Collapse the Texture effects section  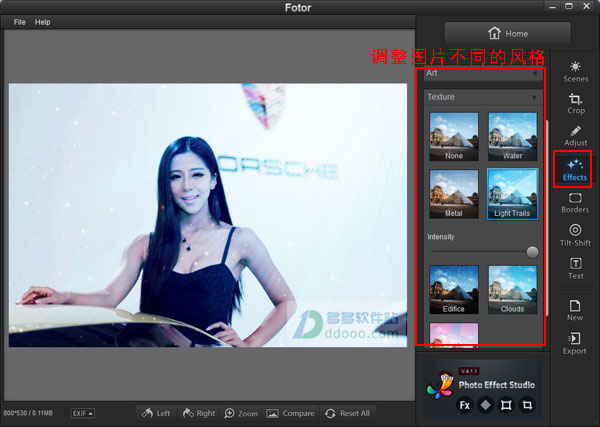coord(483,97)
